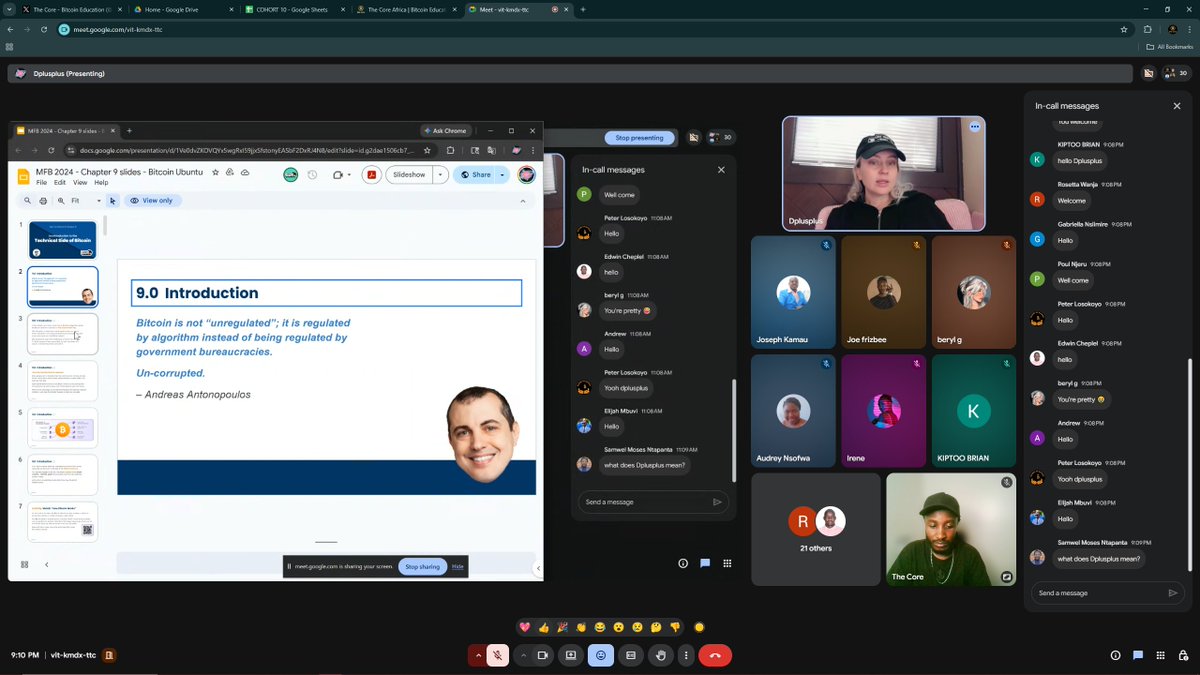
Task: Send the heart reaction emoji
Action: coord(524,627)
